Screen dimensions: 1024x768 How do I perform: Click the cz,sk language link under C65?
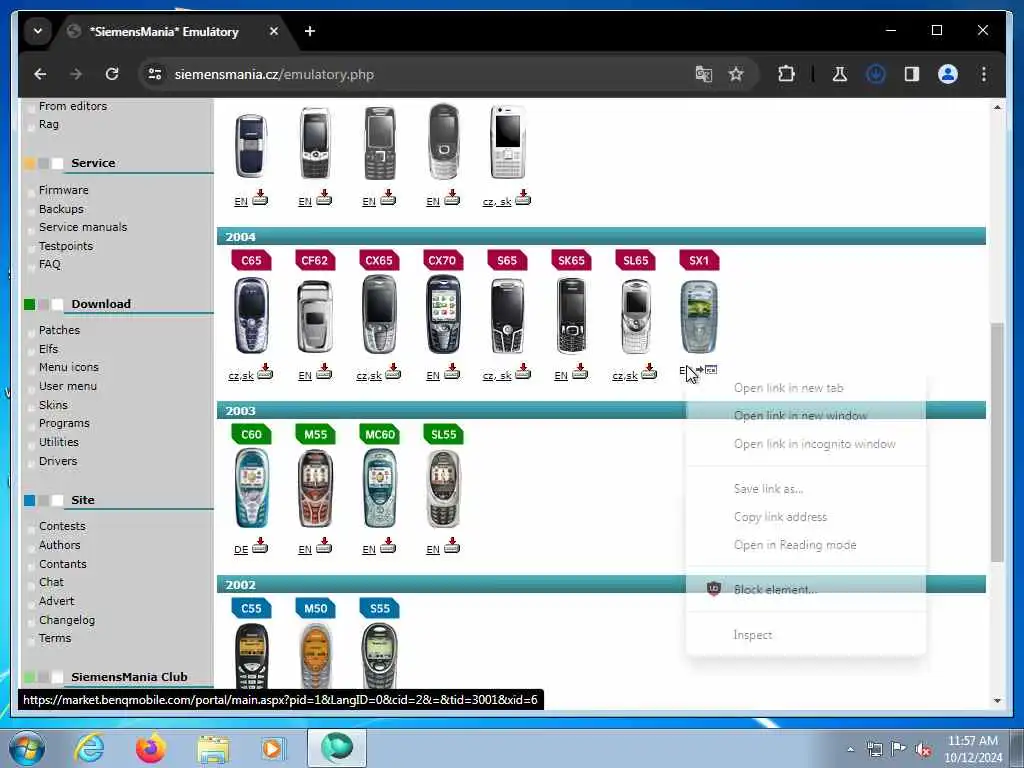(241, 376)
